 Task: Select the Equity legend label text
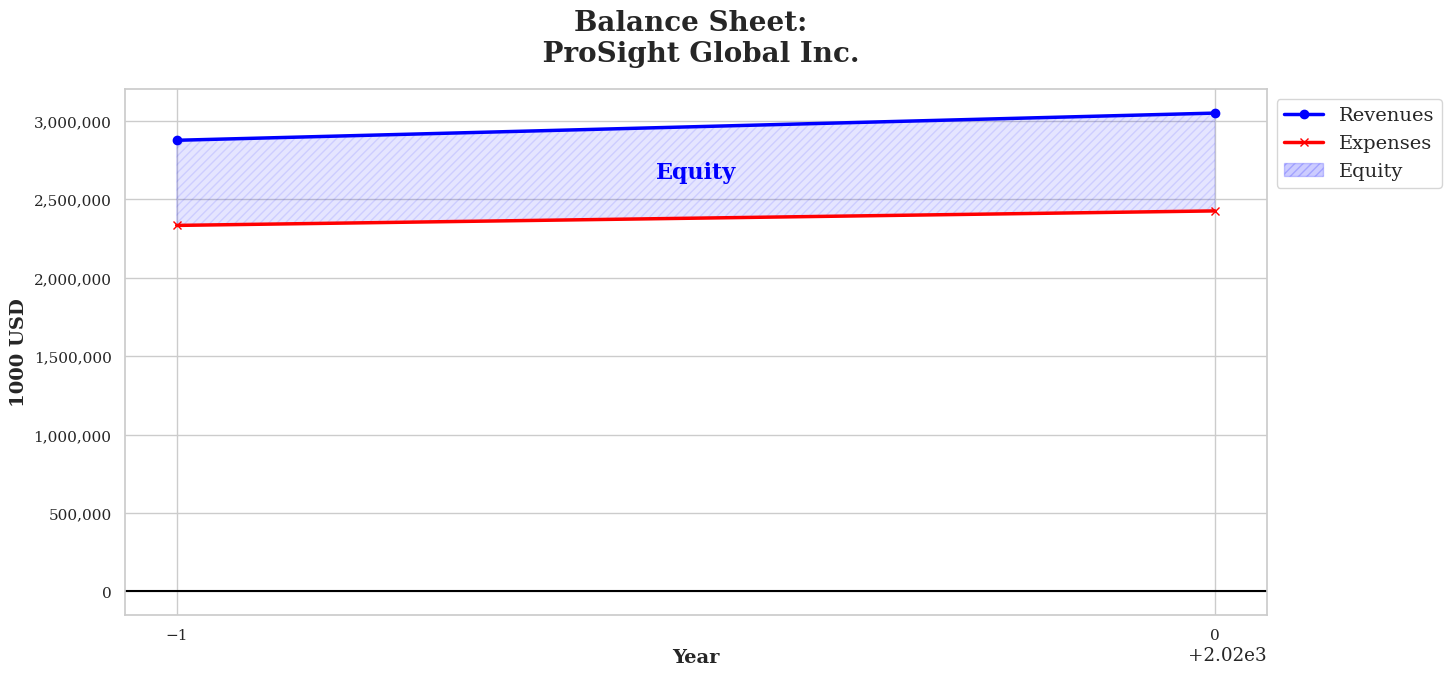pos(1370,171)
